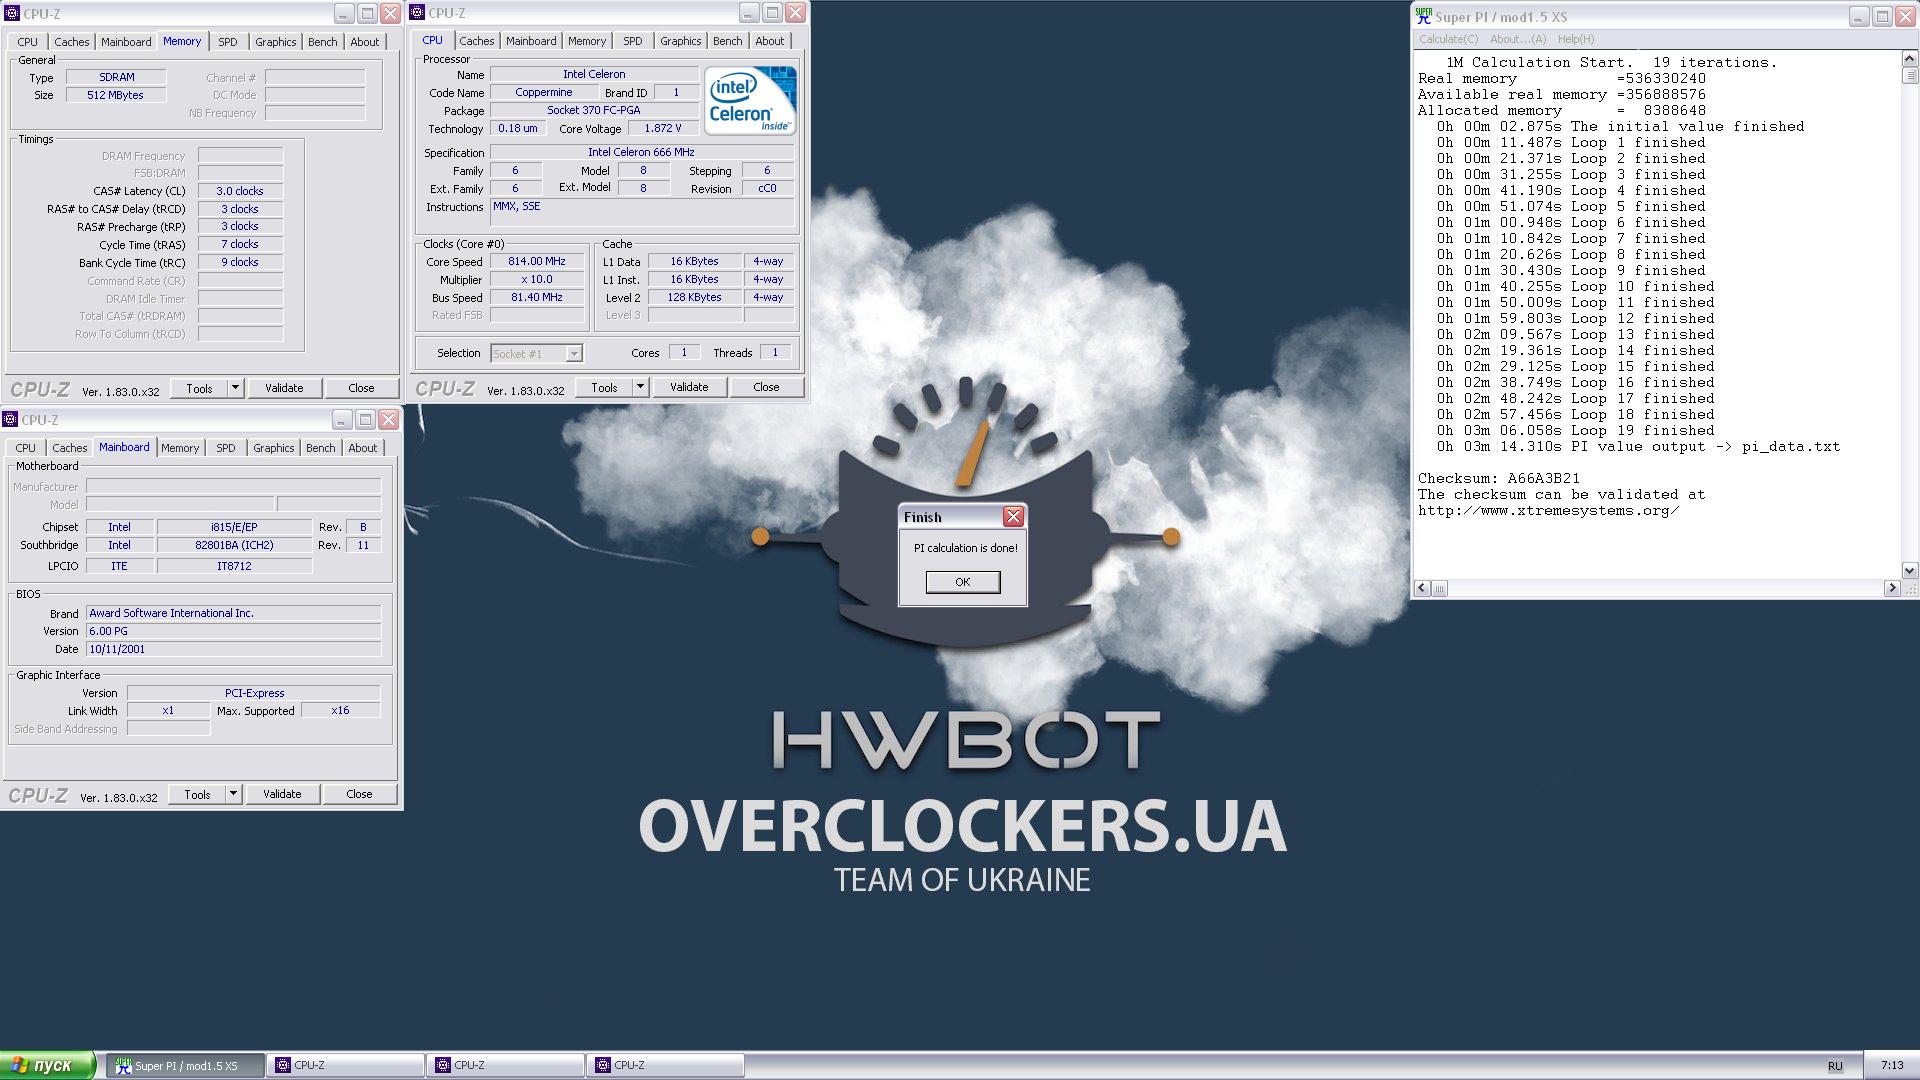The image size is (1920, 1080).
Task: Click the LPCIO model IT8712
Action: point(234,566)
